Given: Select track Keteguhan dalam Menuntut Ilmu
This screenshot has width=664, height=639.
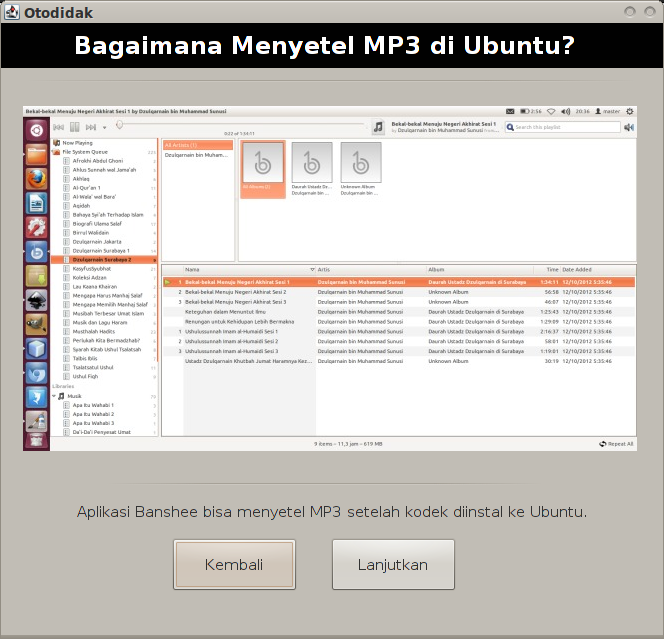Looking at the screenshot, I should click(398, 312).
